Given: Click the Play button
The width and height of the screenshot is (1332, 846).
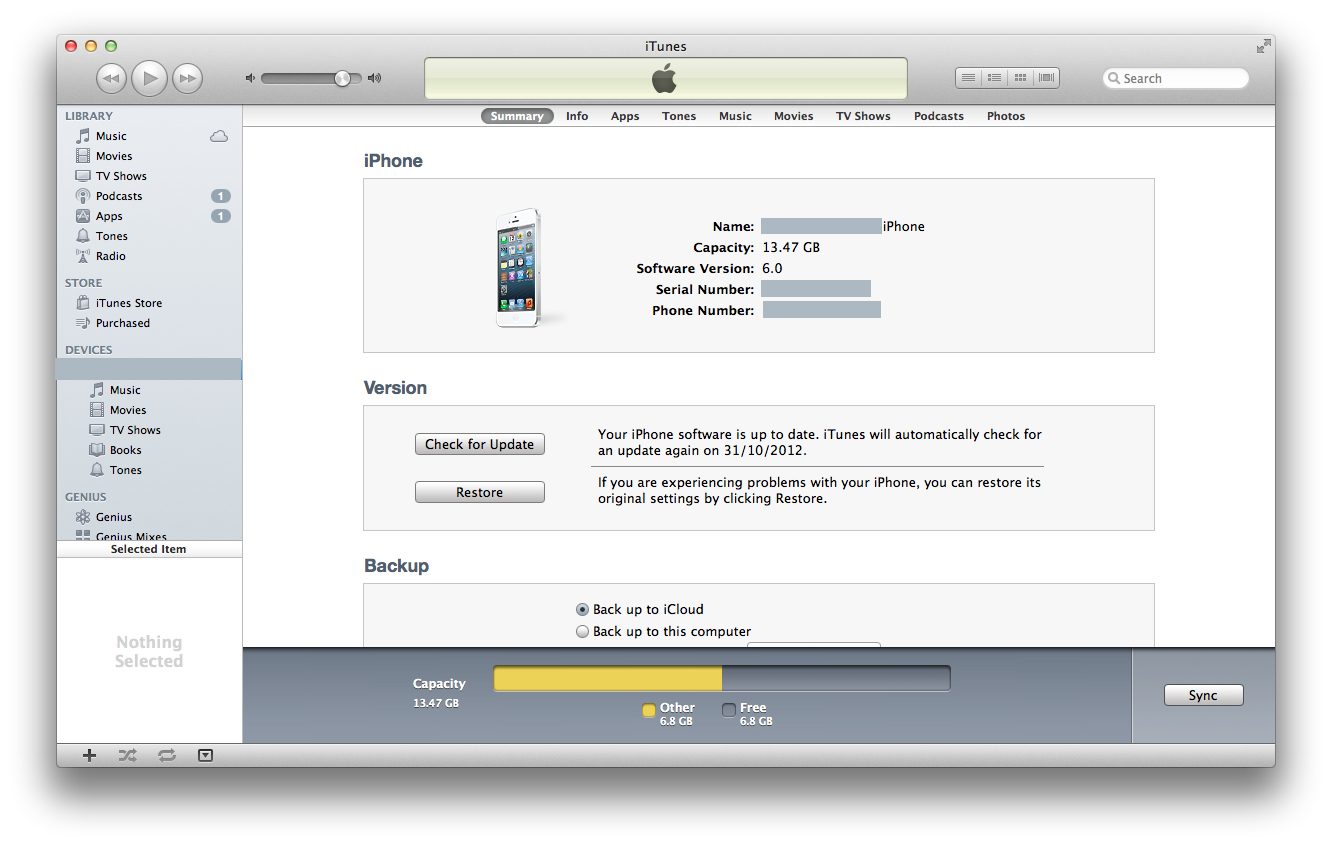Looking at the screenshot, I should click(x=149, y=78).
